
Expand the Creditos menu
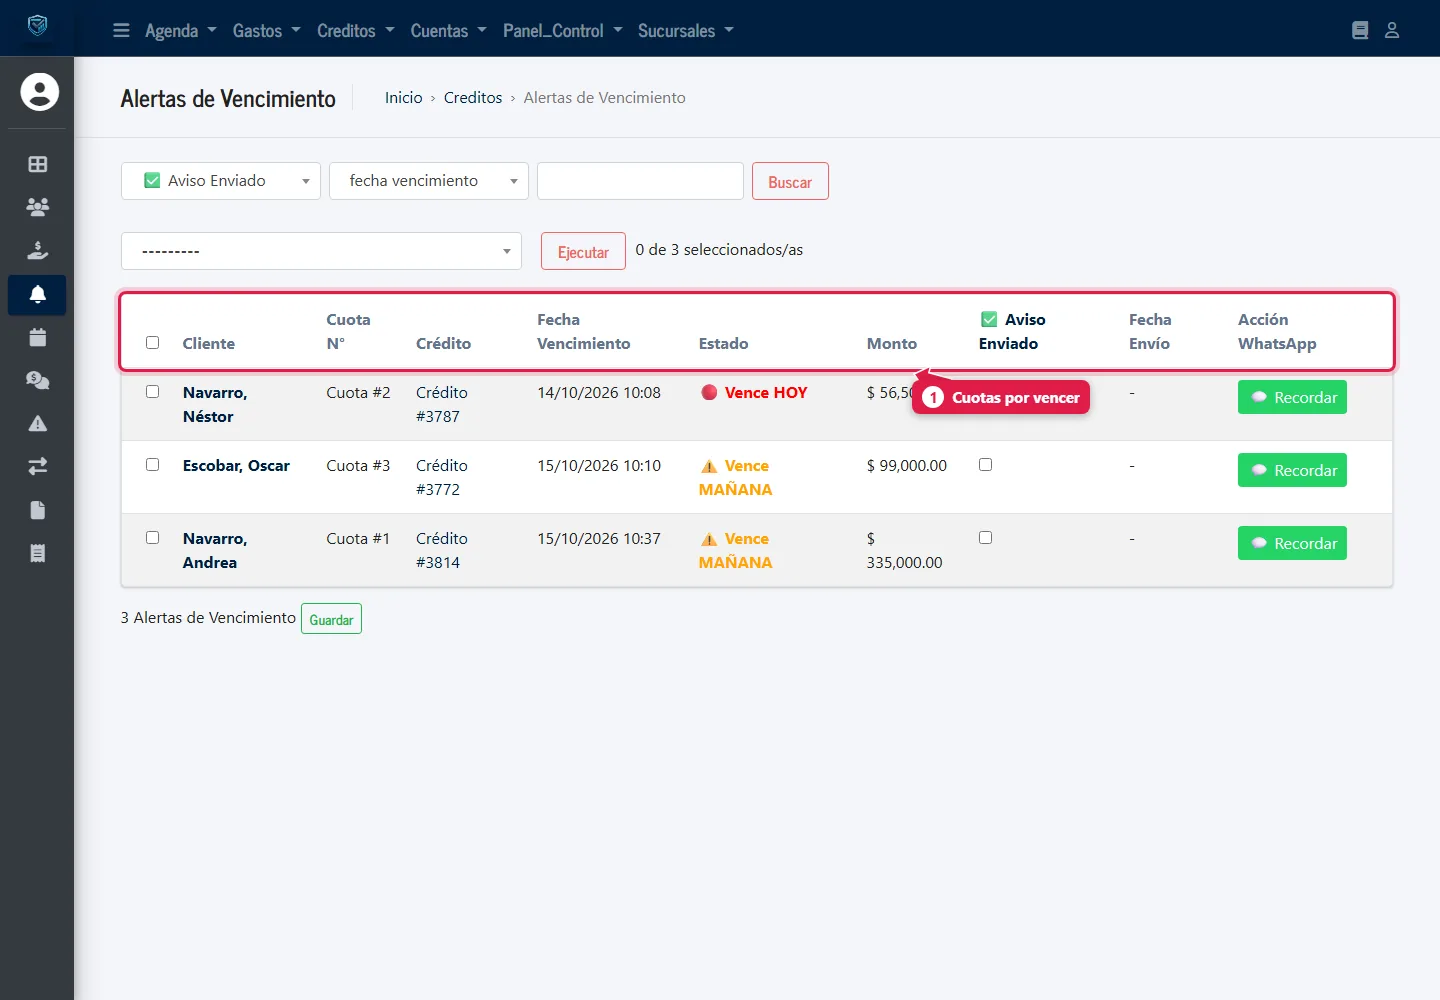pyautogui.click(x=356, y=31)
